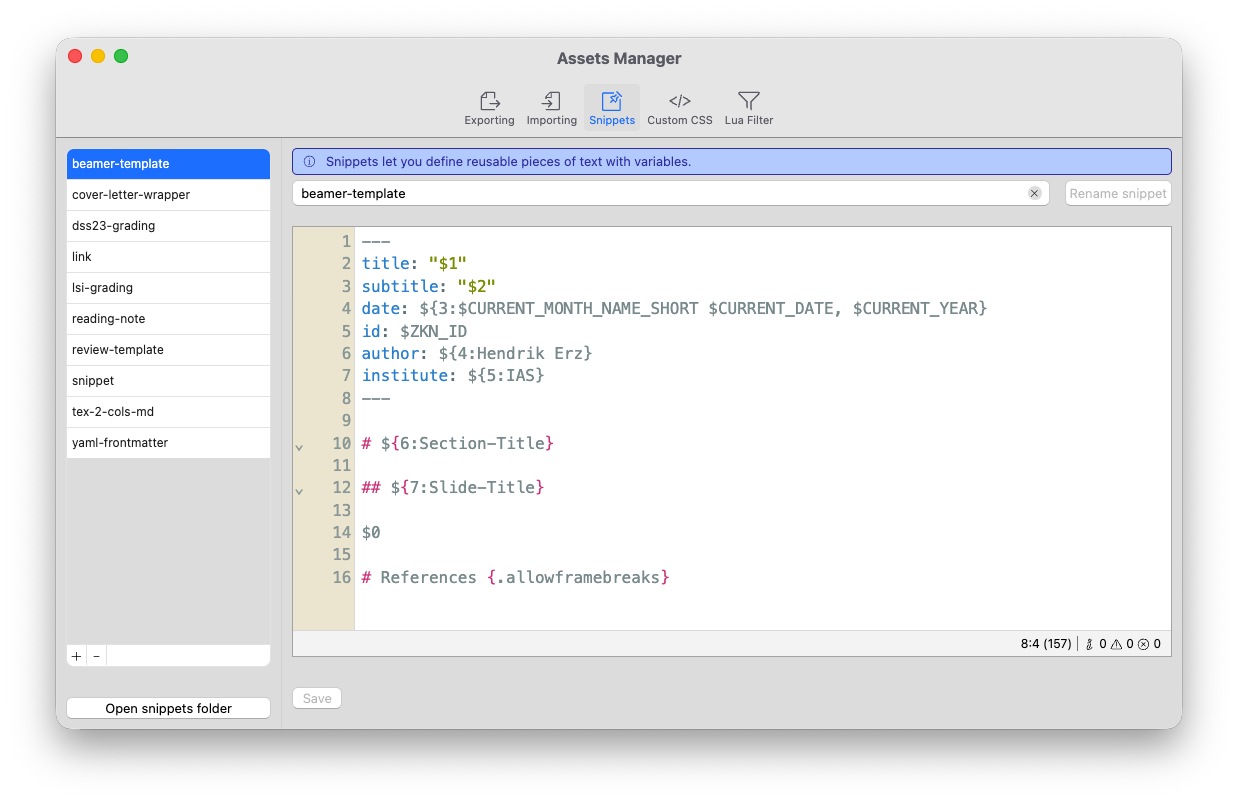The width and height of the screenshot is (1238, 803).
Task: Select the Importing icon
Action: [x=551, y=106]
